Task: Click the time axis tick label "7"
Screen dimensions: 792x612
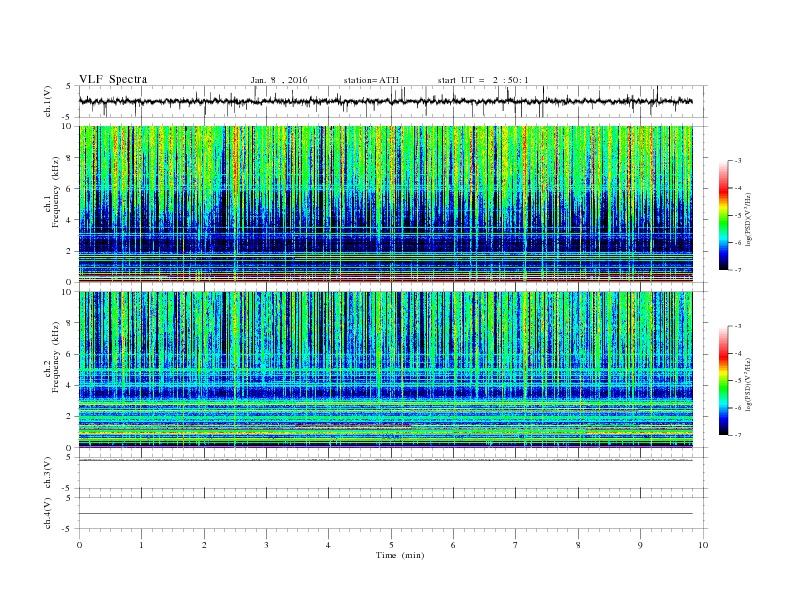Action: (516, 545)
